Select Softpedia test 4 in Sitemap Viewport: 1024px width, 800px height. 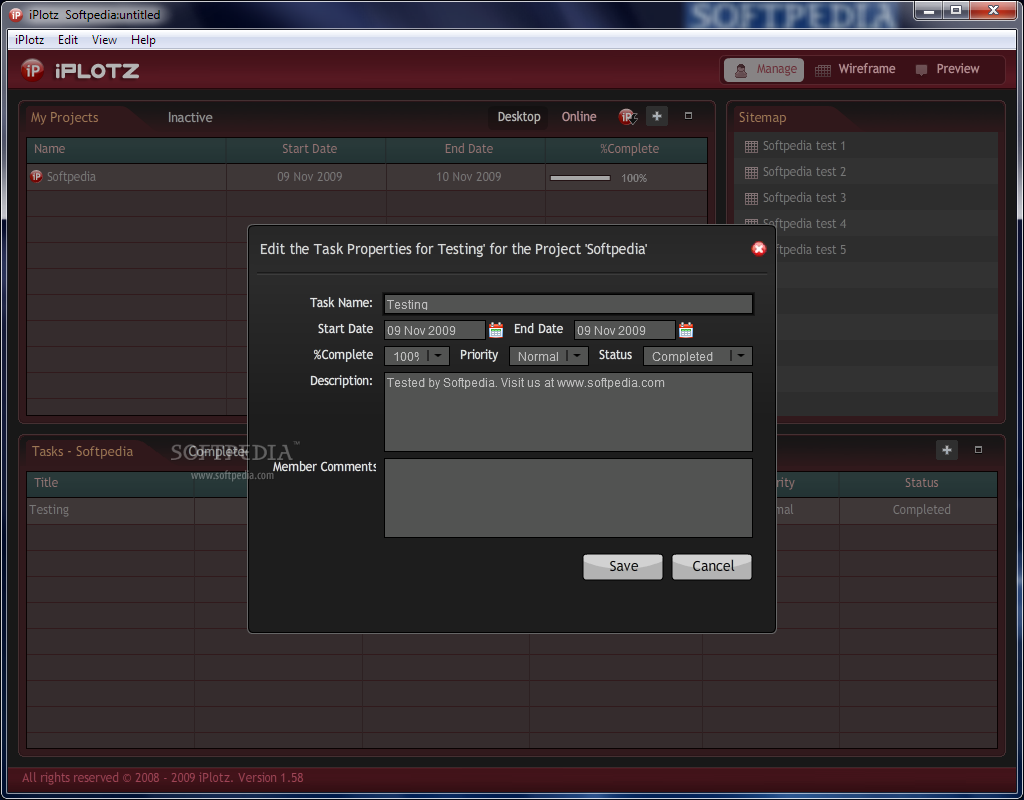(x=804, y=224)
